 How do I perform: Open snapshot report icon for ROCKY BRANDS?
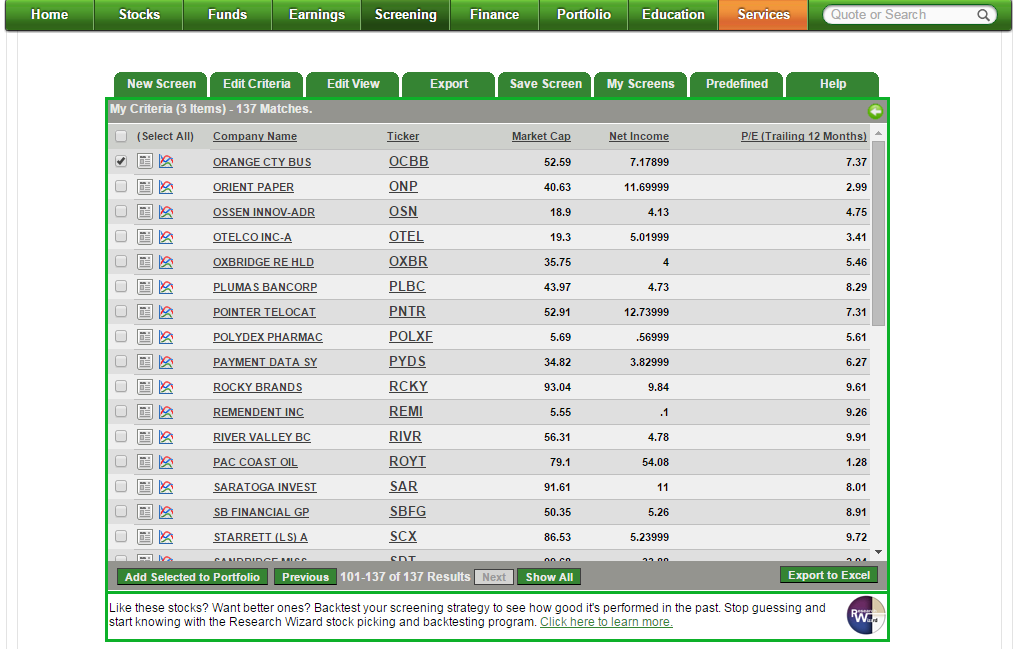point(145,386)
